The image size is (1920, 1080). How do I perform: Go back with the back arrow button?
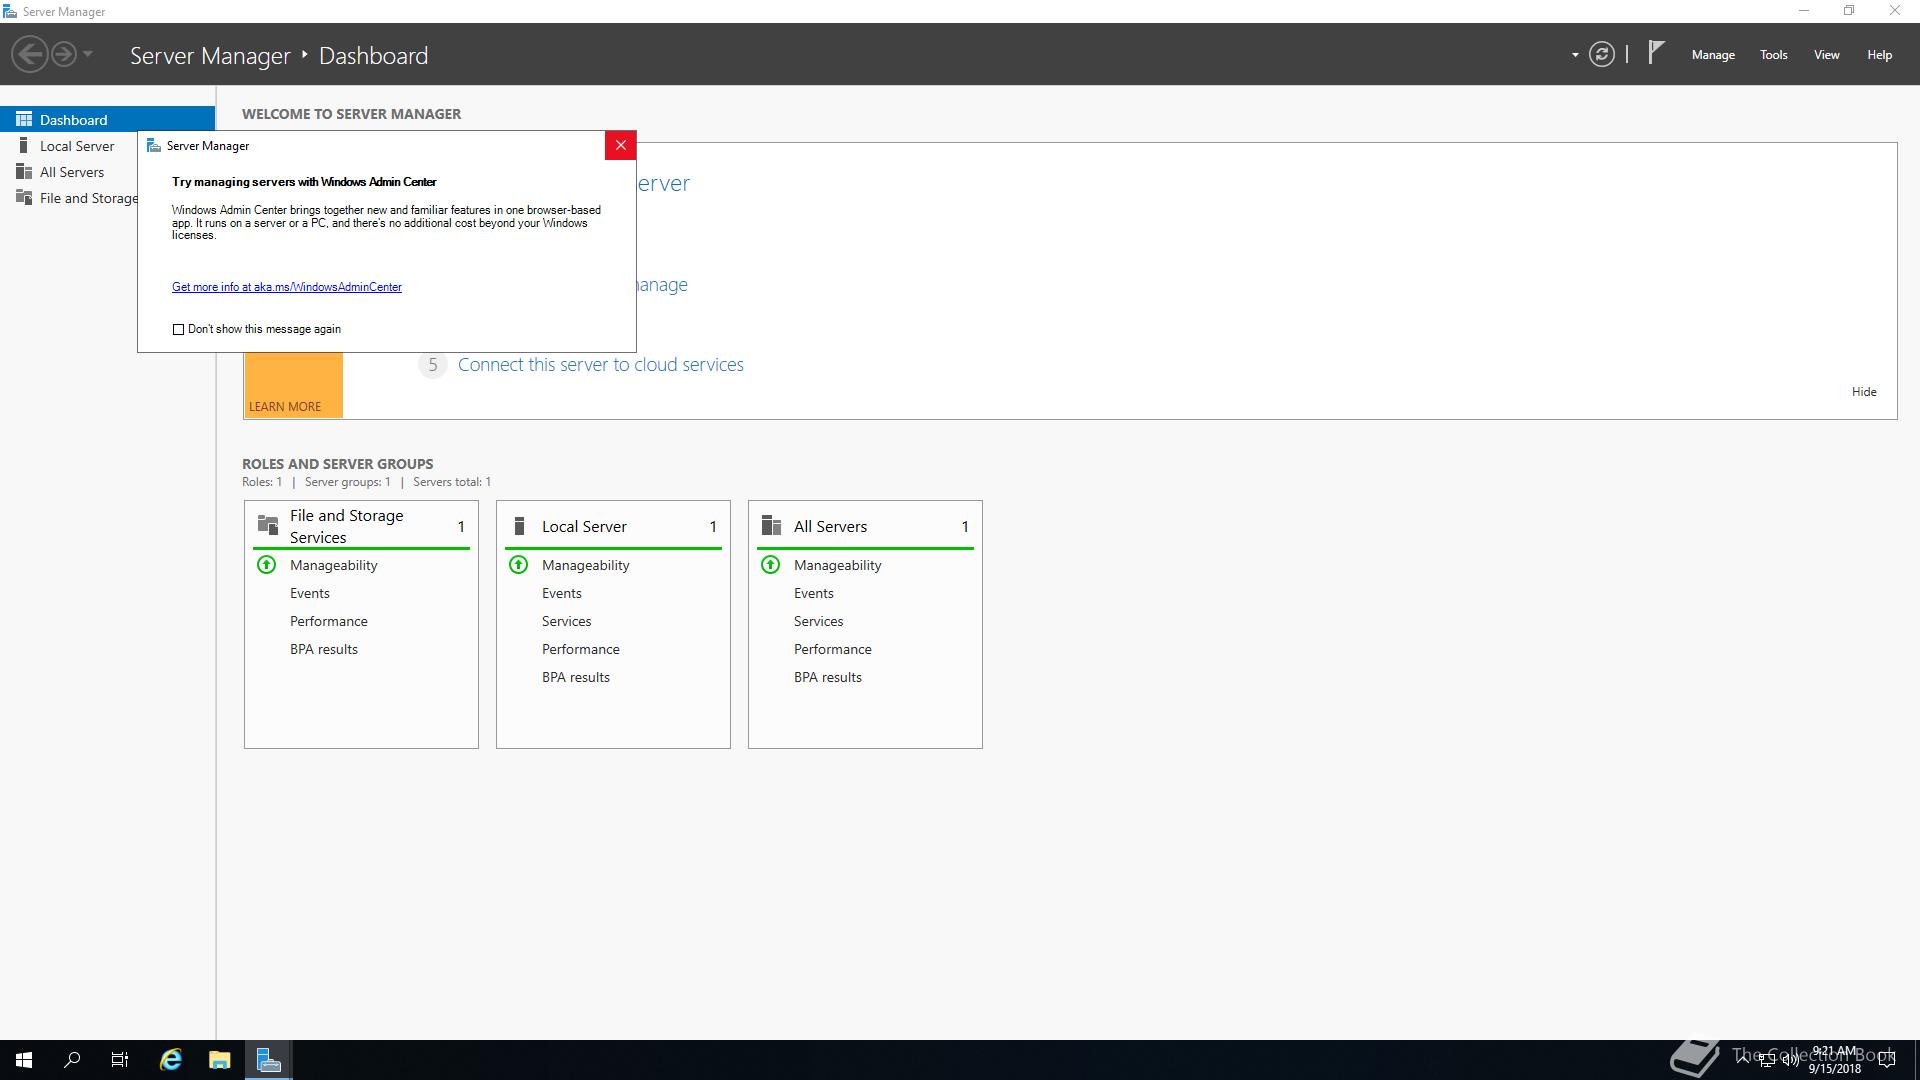click(30, 54)
